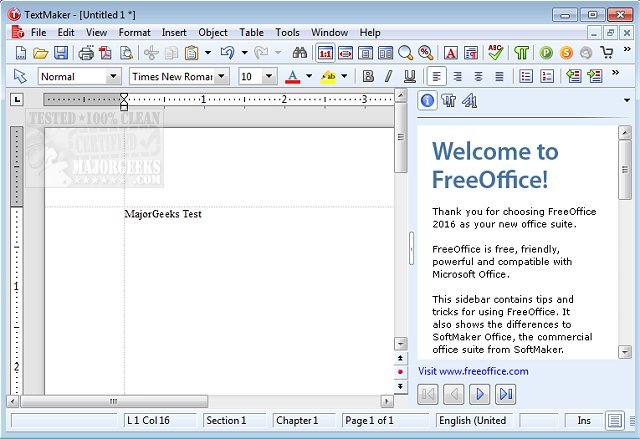Toggle Italic formatting
The width and height of the screenshot is (640, 439).
[x=388, y=76]
